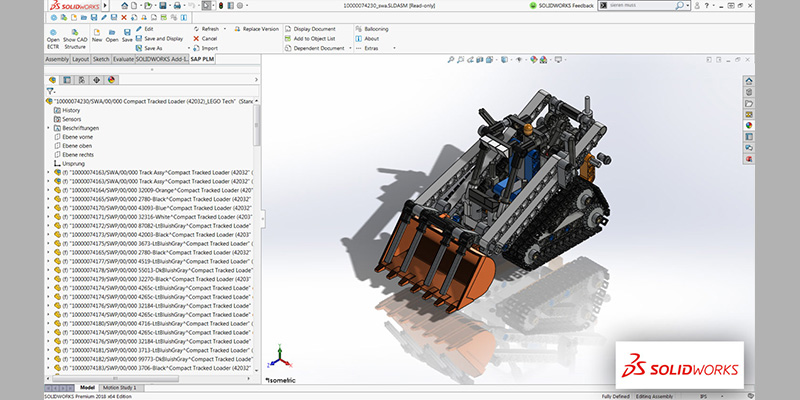The image size is (800, 400).
Task: Open the Extras dropdown arrow
Action: pos(394,48)
